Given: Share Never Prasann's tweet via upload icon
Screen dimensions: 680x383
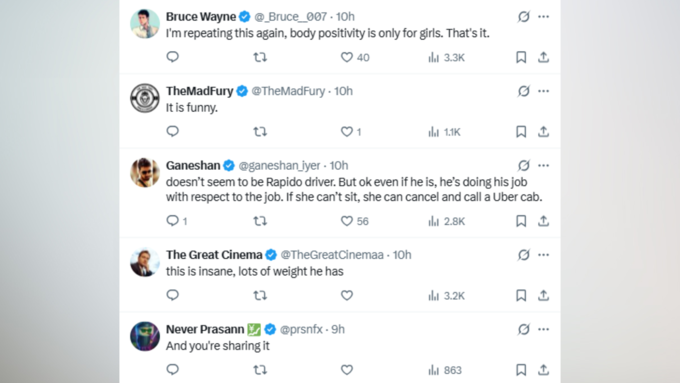Looking at the screenshot, I should [x=543, y=370].
